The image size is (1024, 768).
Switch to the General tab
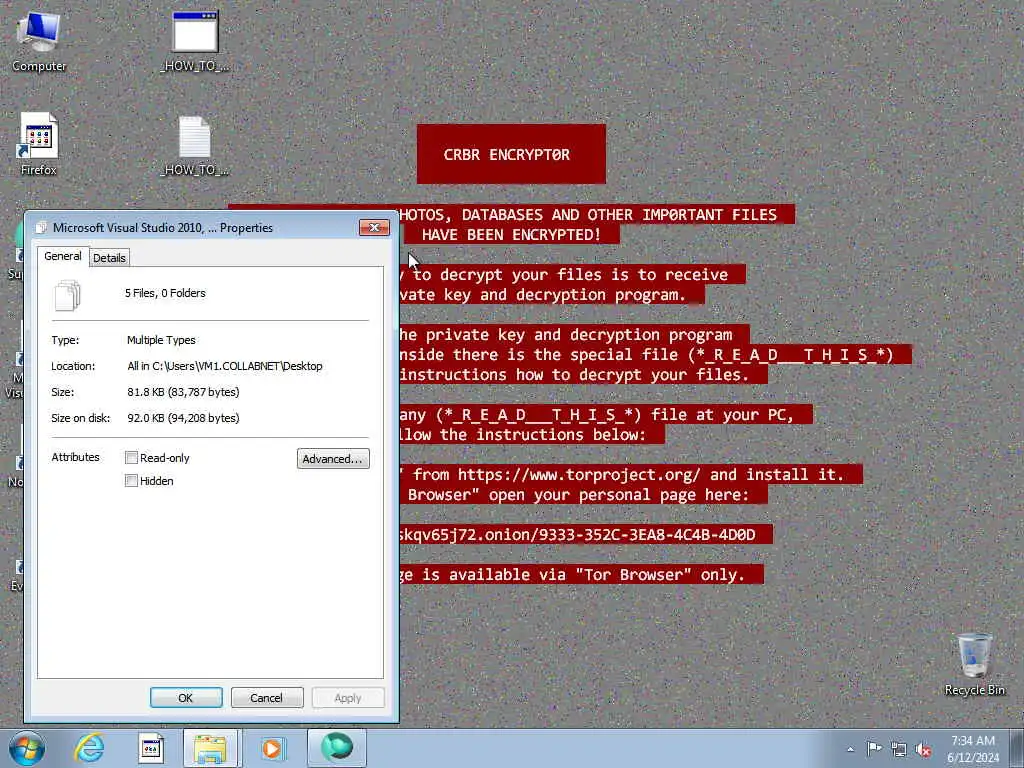(63, 256)
